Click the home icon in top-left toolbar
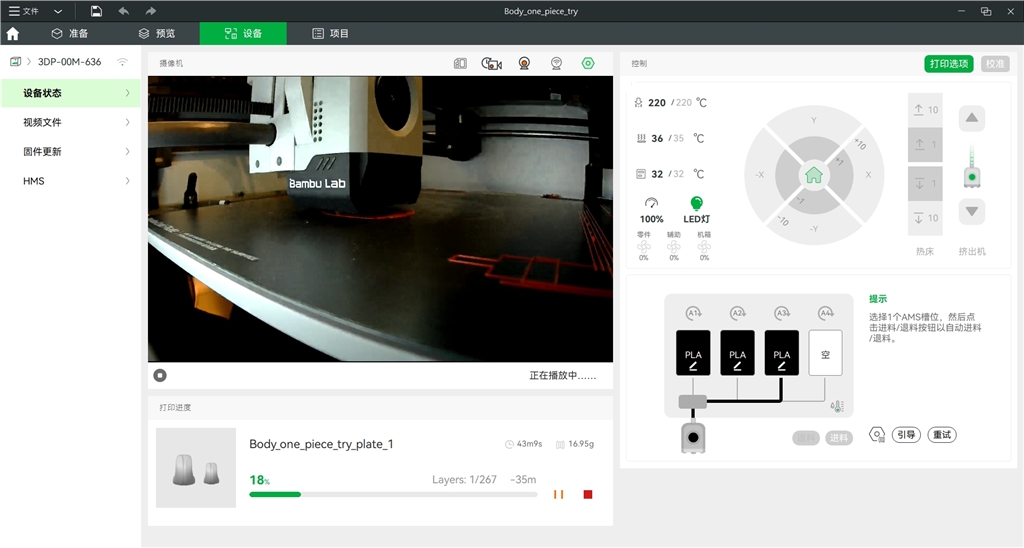 13,33
